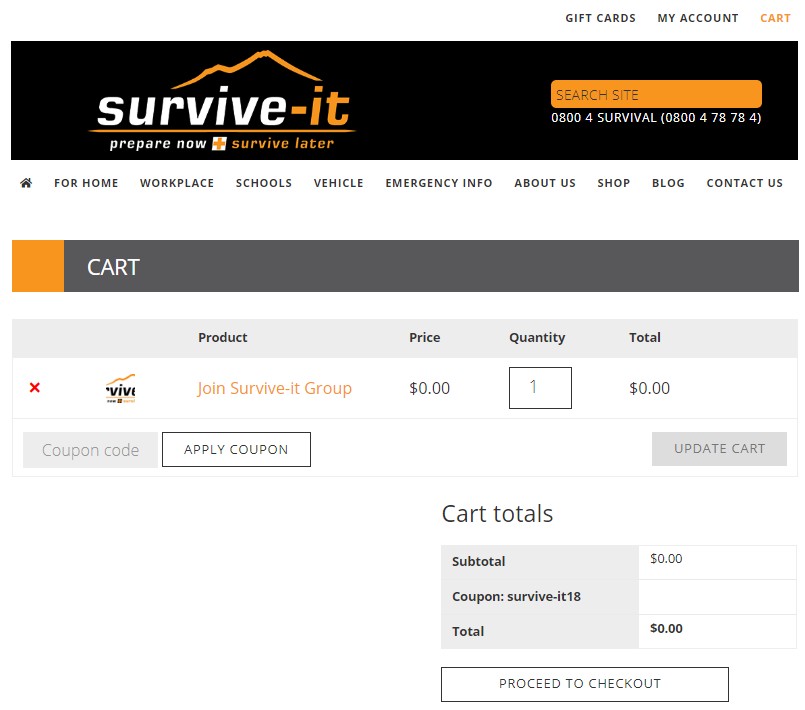Visit the About Us page
Screen dimensions: 805x710
(545, 183)
